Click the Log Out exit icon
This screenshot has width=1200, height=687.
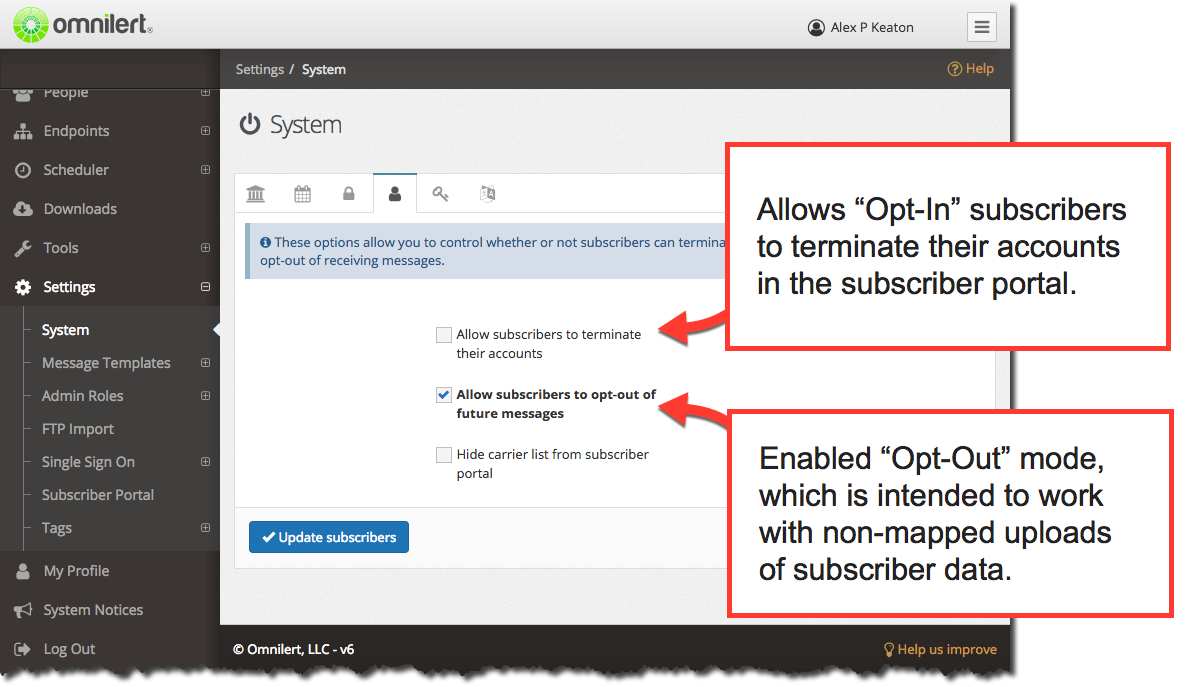(23, 649)
